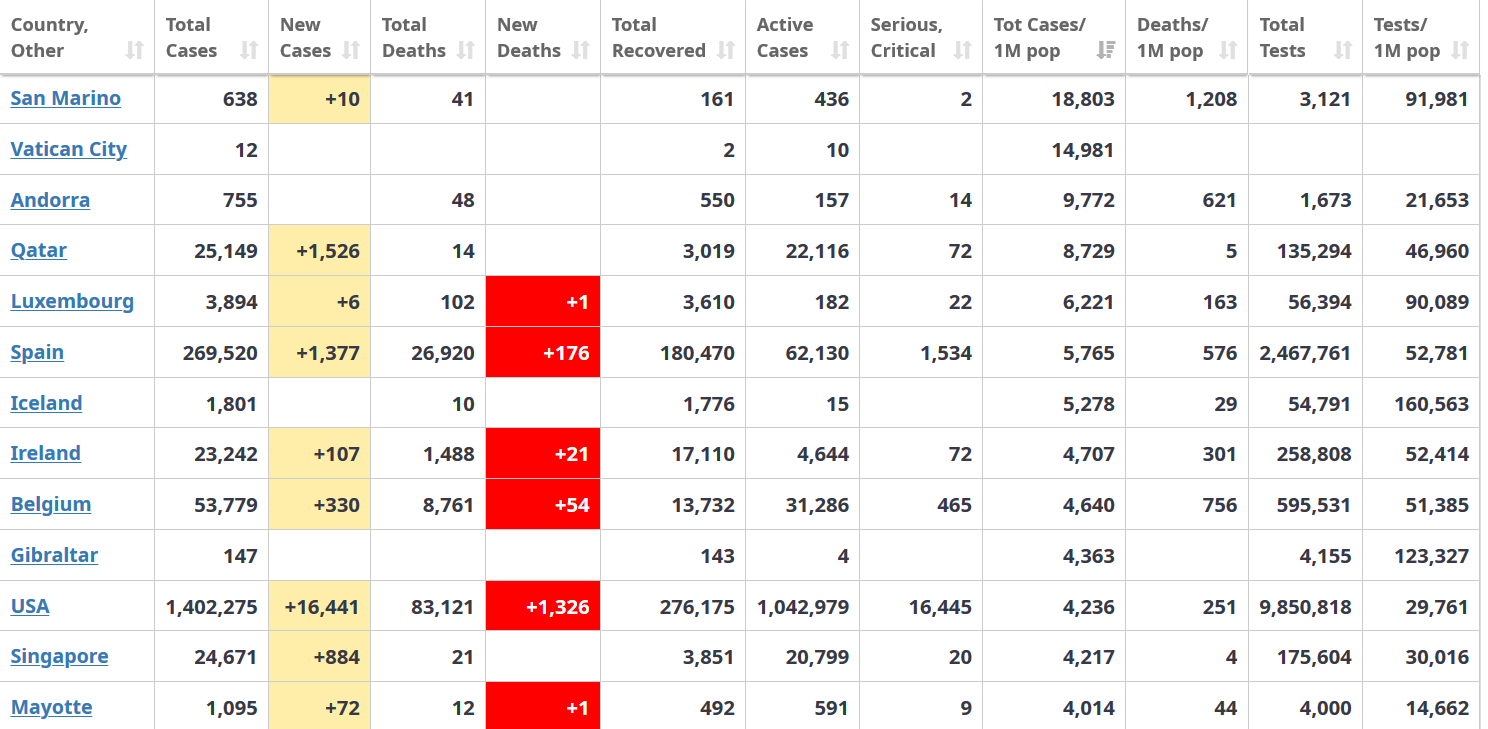This screenshot has height=729, width=1488.
Task: Select Singapore new cases cell +884
Action: [320, 656]
